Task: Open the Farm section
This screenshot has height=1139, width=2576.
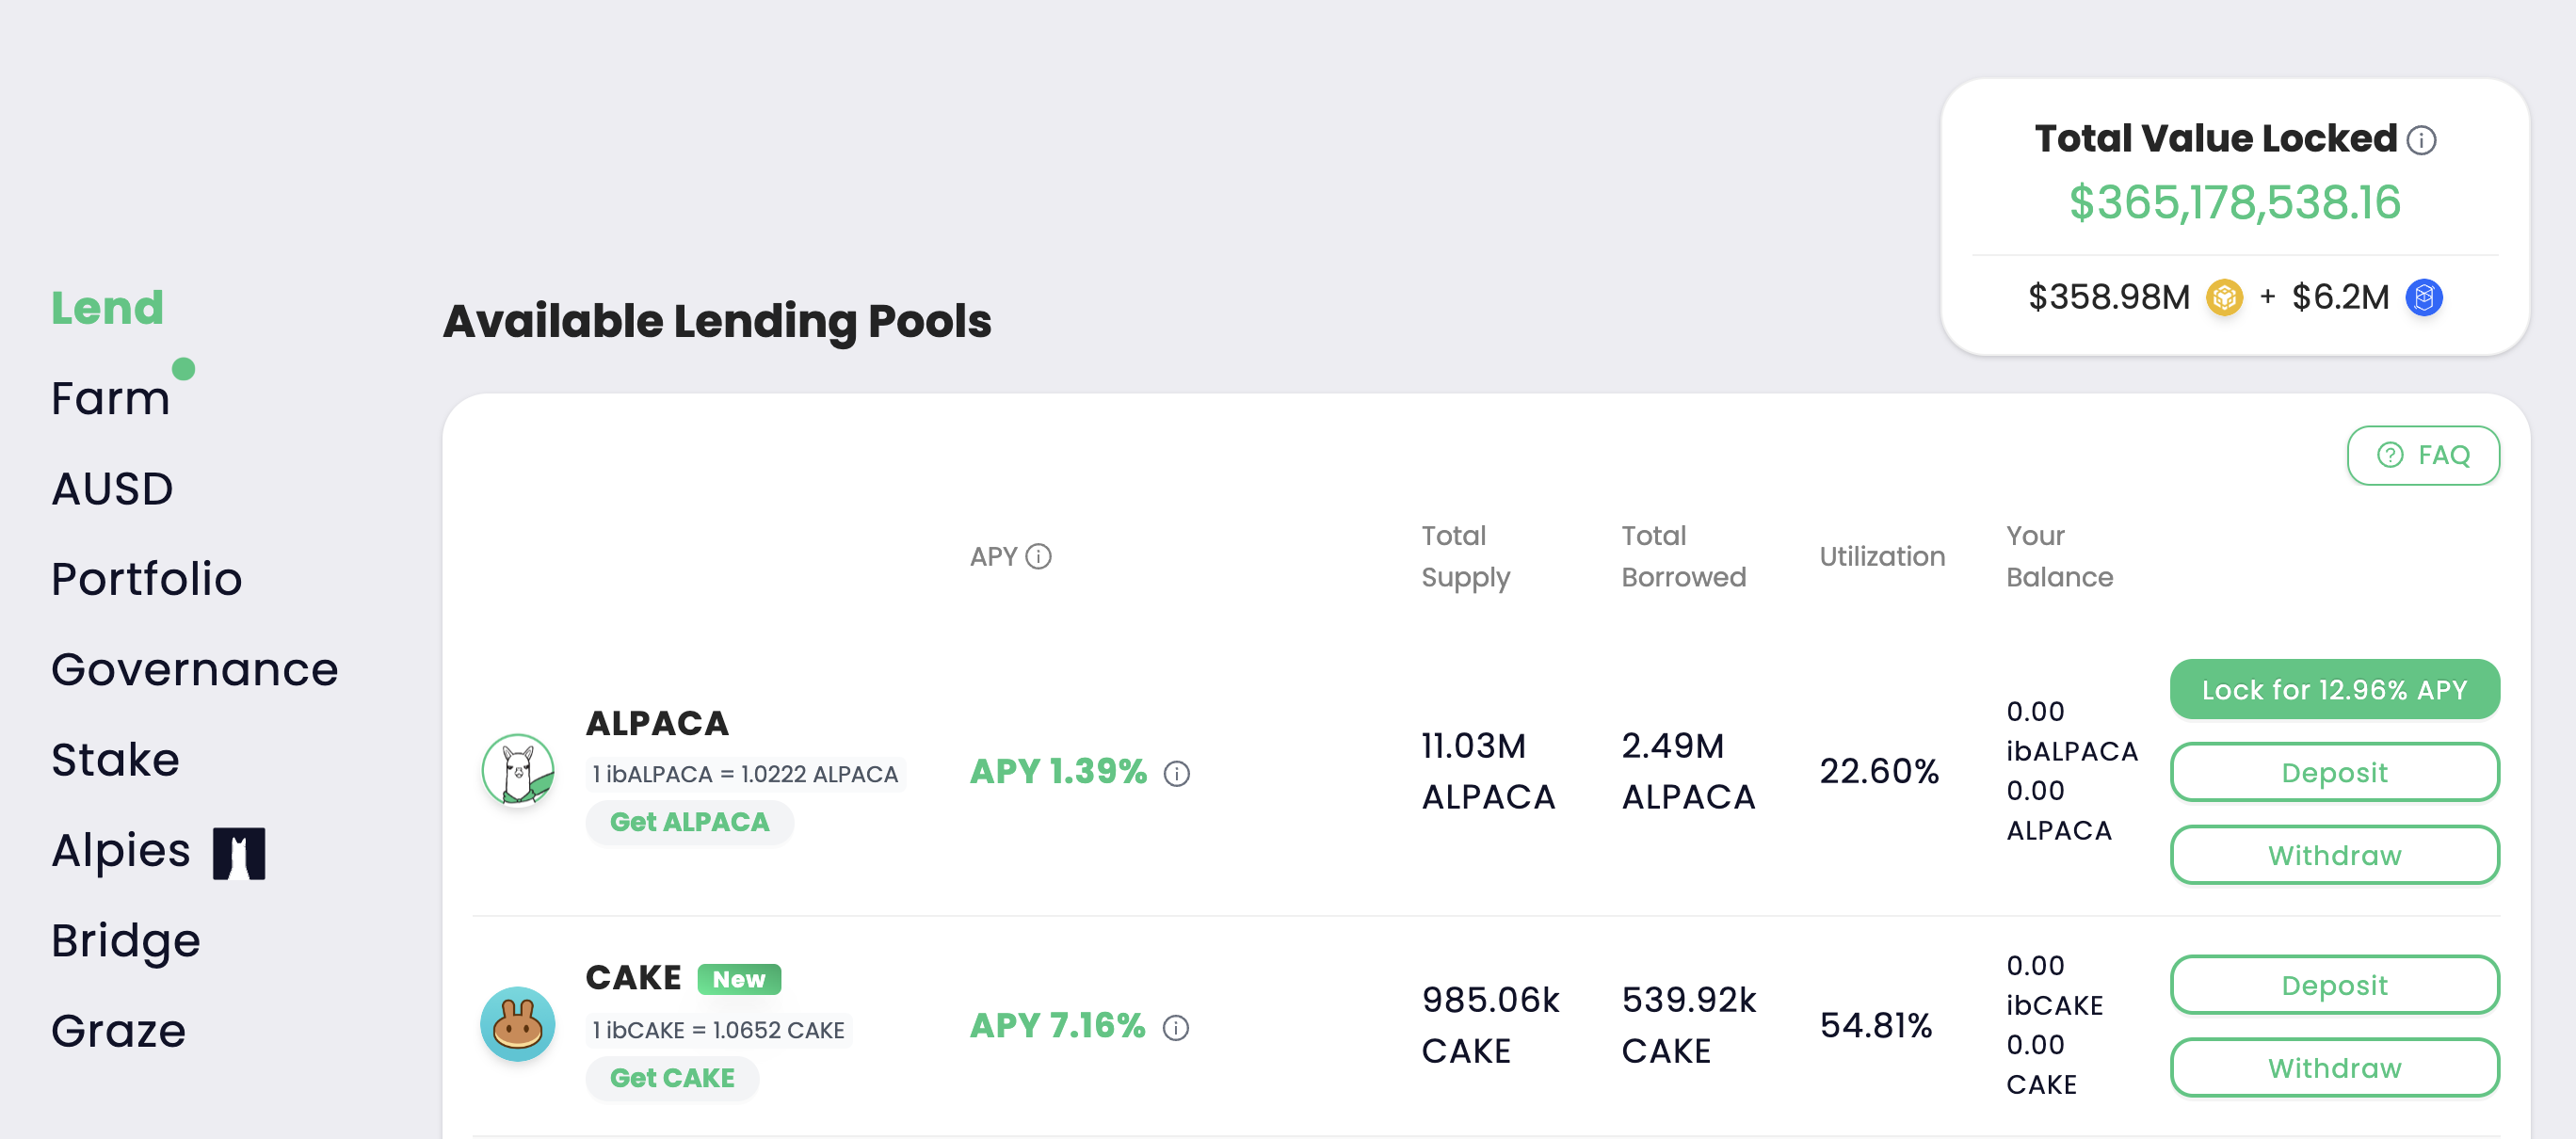Action: 110,397
